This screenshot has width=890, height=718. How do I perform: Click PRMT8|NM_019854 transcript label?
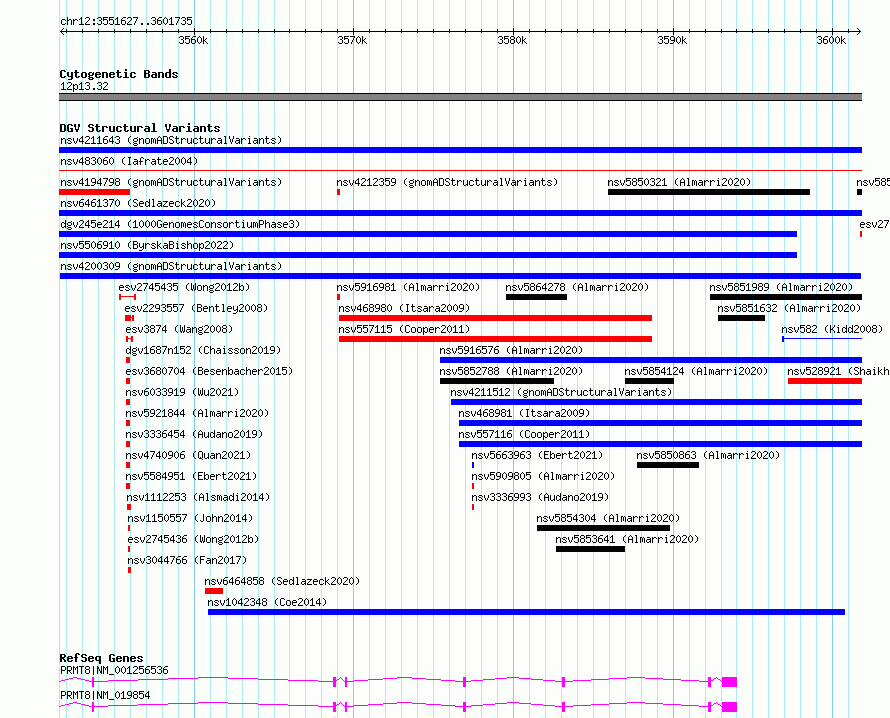(105, 695)
